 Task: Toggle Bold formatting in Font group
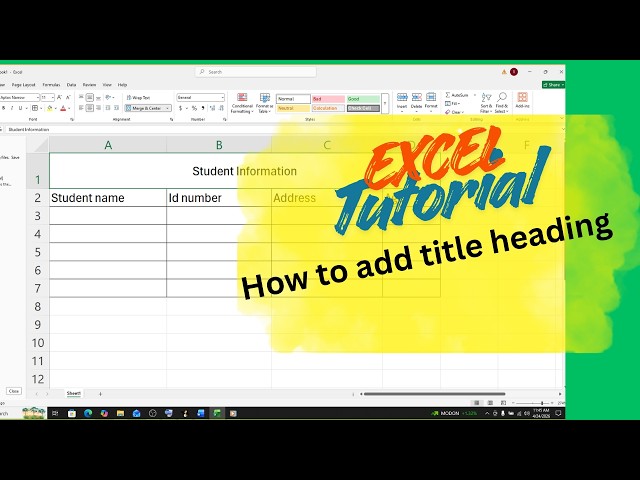point(4,108)
